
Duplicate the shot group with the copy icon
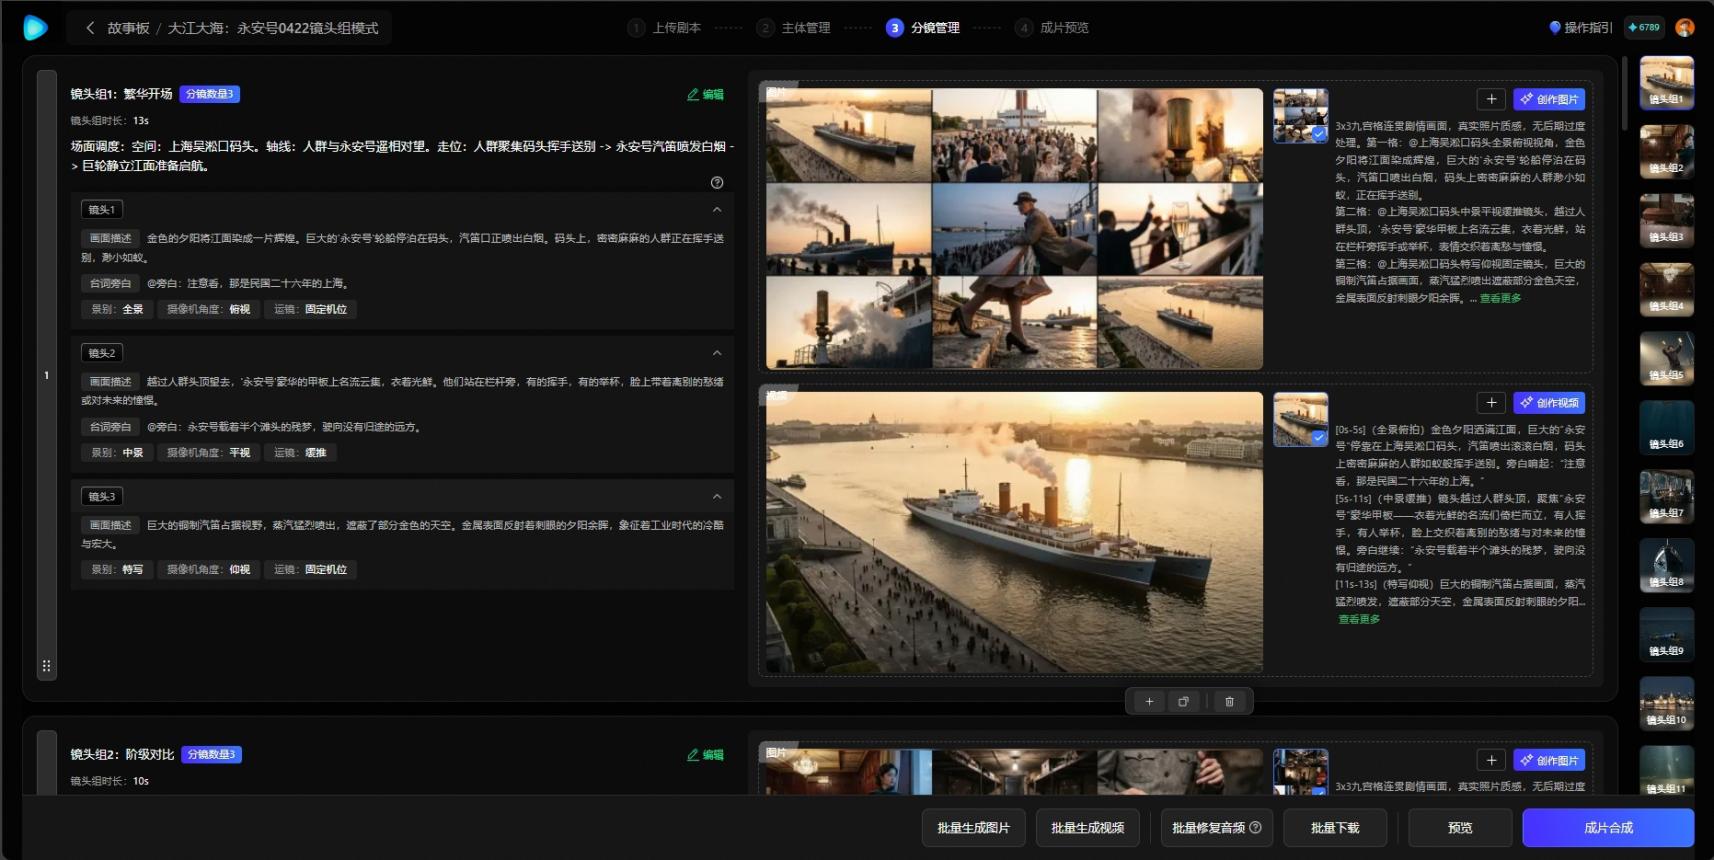[1183, 702]
